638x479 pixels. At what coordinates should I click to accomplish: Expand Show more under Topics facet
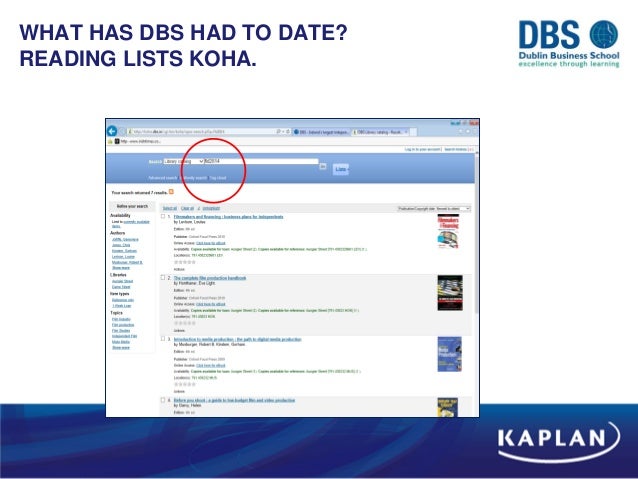tap(121, 348)
